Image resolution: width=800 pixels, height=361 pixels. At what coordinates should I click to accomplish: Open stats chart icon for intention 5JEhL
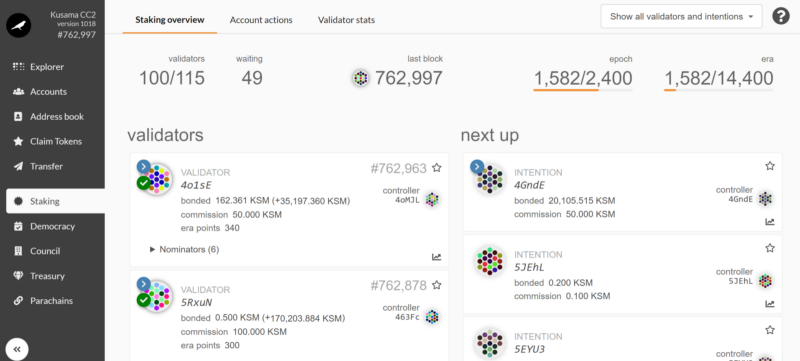pos(770,304)
